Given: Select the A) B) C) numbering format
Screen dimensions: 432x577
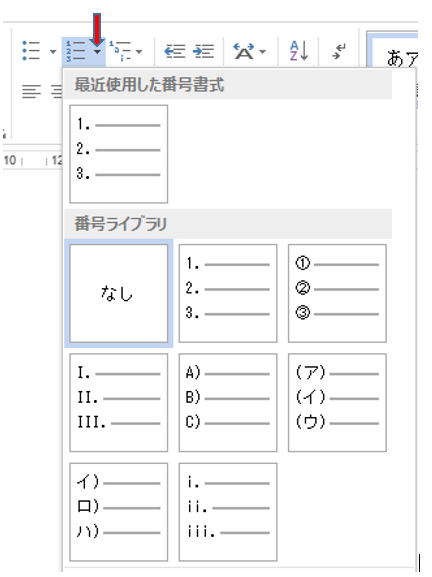Looking at the screenshot, I should (228, 403).
